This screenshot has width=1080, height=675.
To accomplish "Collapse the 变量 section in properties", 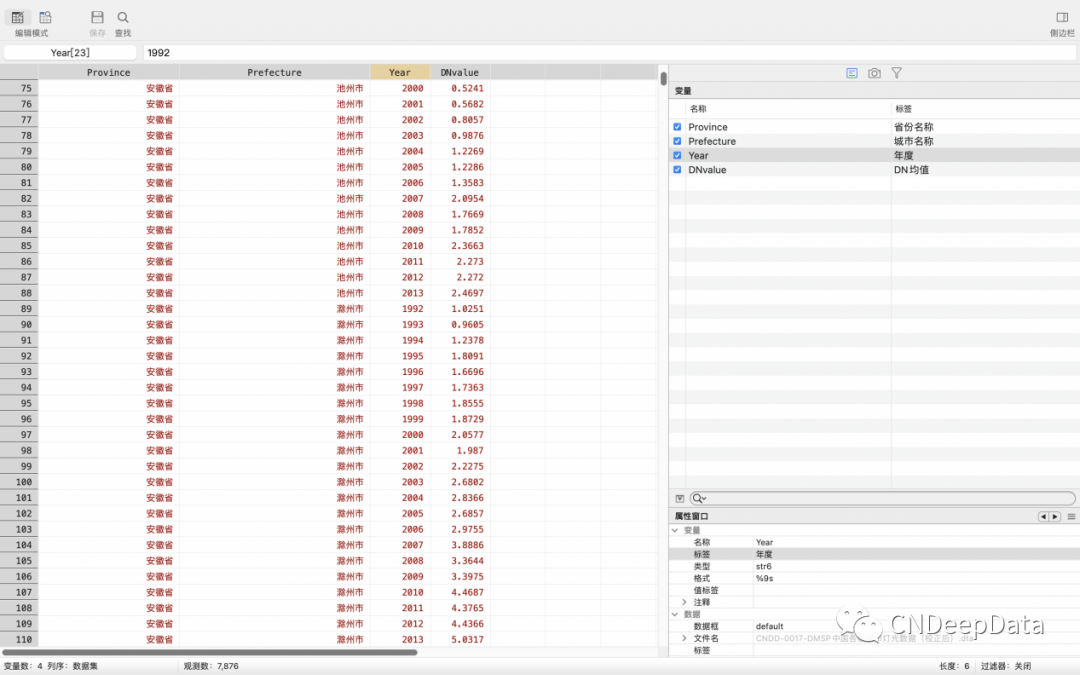I will pos(675,530).
